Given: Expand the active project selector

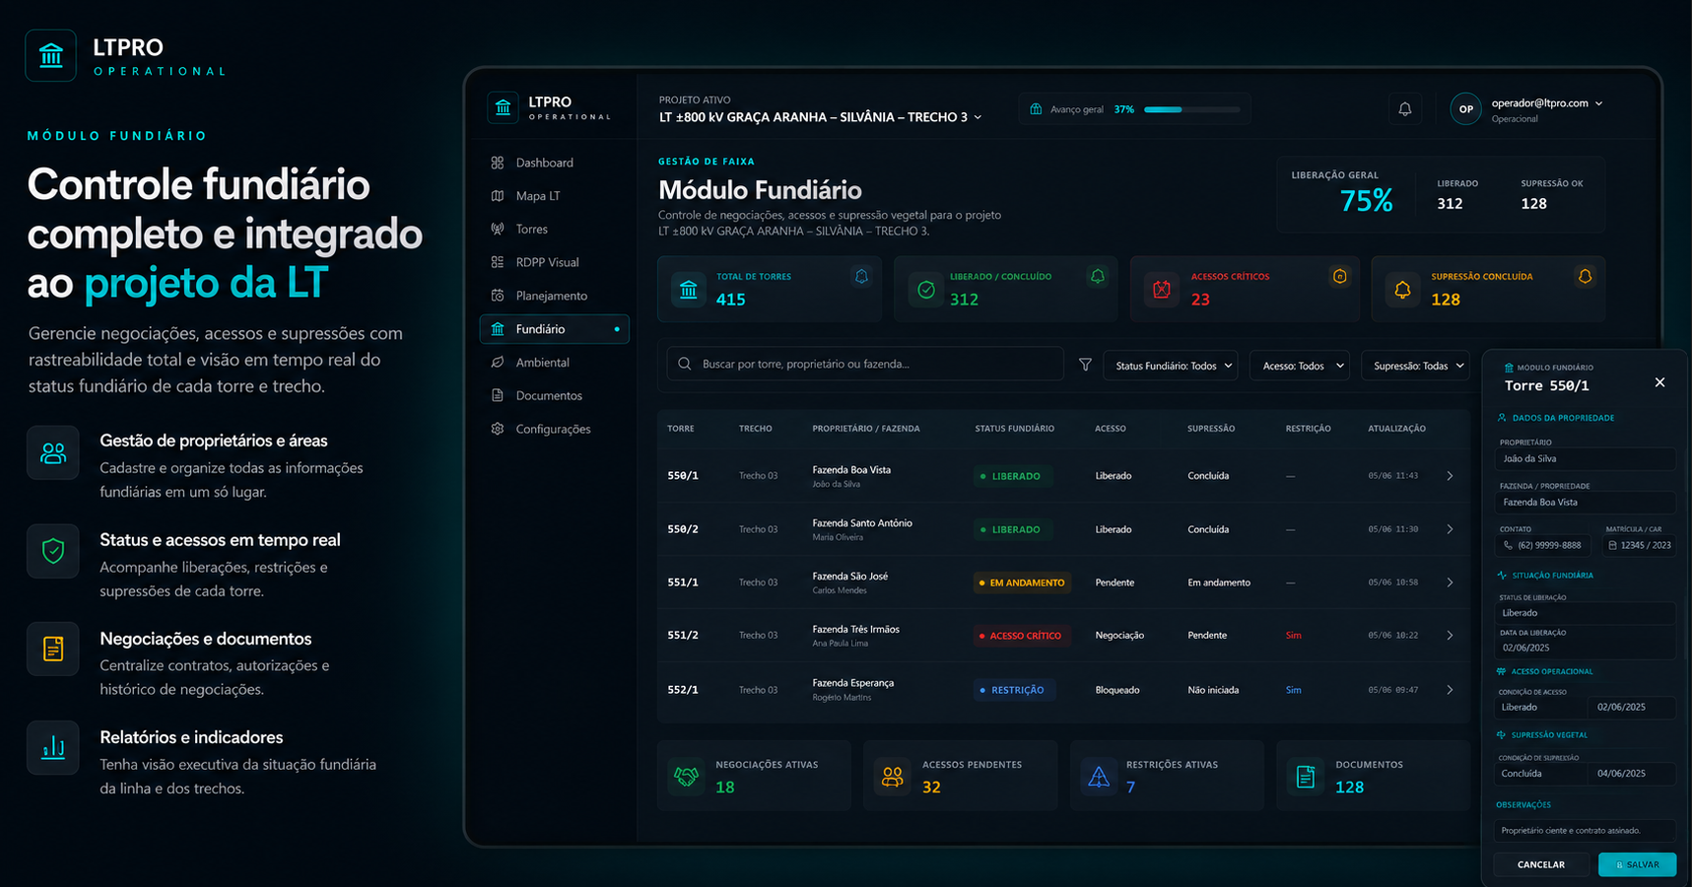Looking at the screenshot, I should (x=821, y=117).
